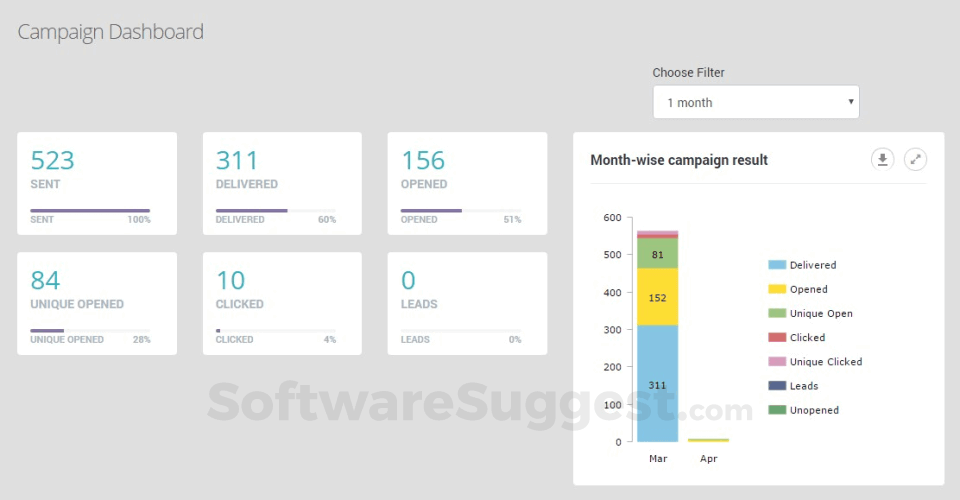The height and width of the screenshot is (500, 960).
Task: Toggle the Unopened legend entry
Action: click(x=803, y=410)
